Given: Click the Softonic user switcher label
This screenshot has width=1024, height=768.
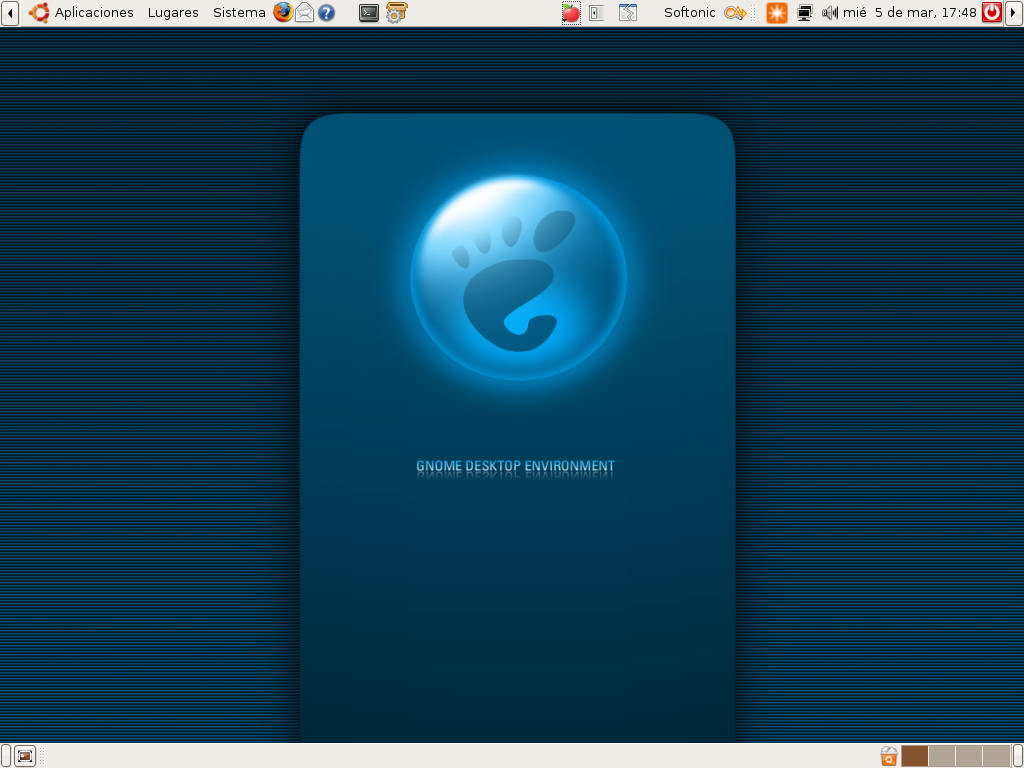Looking at the screenshot, I should [x=690, y=12].
